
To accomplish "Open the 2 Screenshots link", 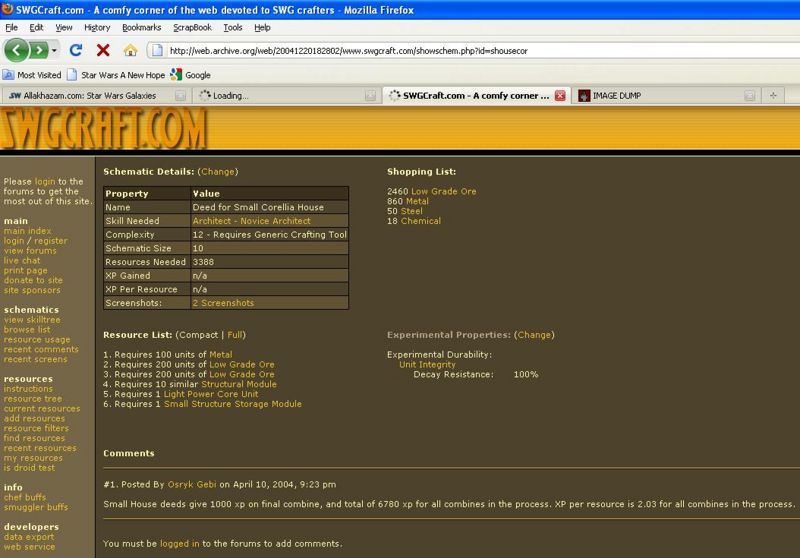I will (x=223, y=303).
